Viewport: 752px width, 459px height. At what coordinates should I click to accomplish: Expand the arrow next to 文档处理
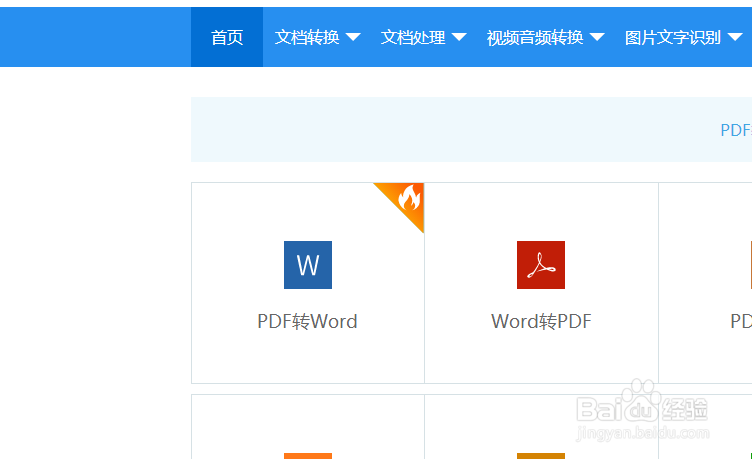[x=459, y=37]
